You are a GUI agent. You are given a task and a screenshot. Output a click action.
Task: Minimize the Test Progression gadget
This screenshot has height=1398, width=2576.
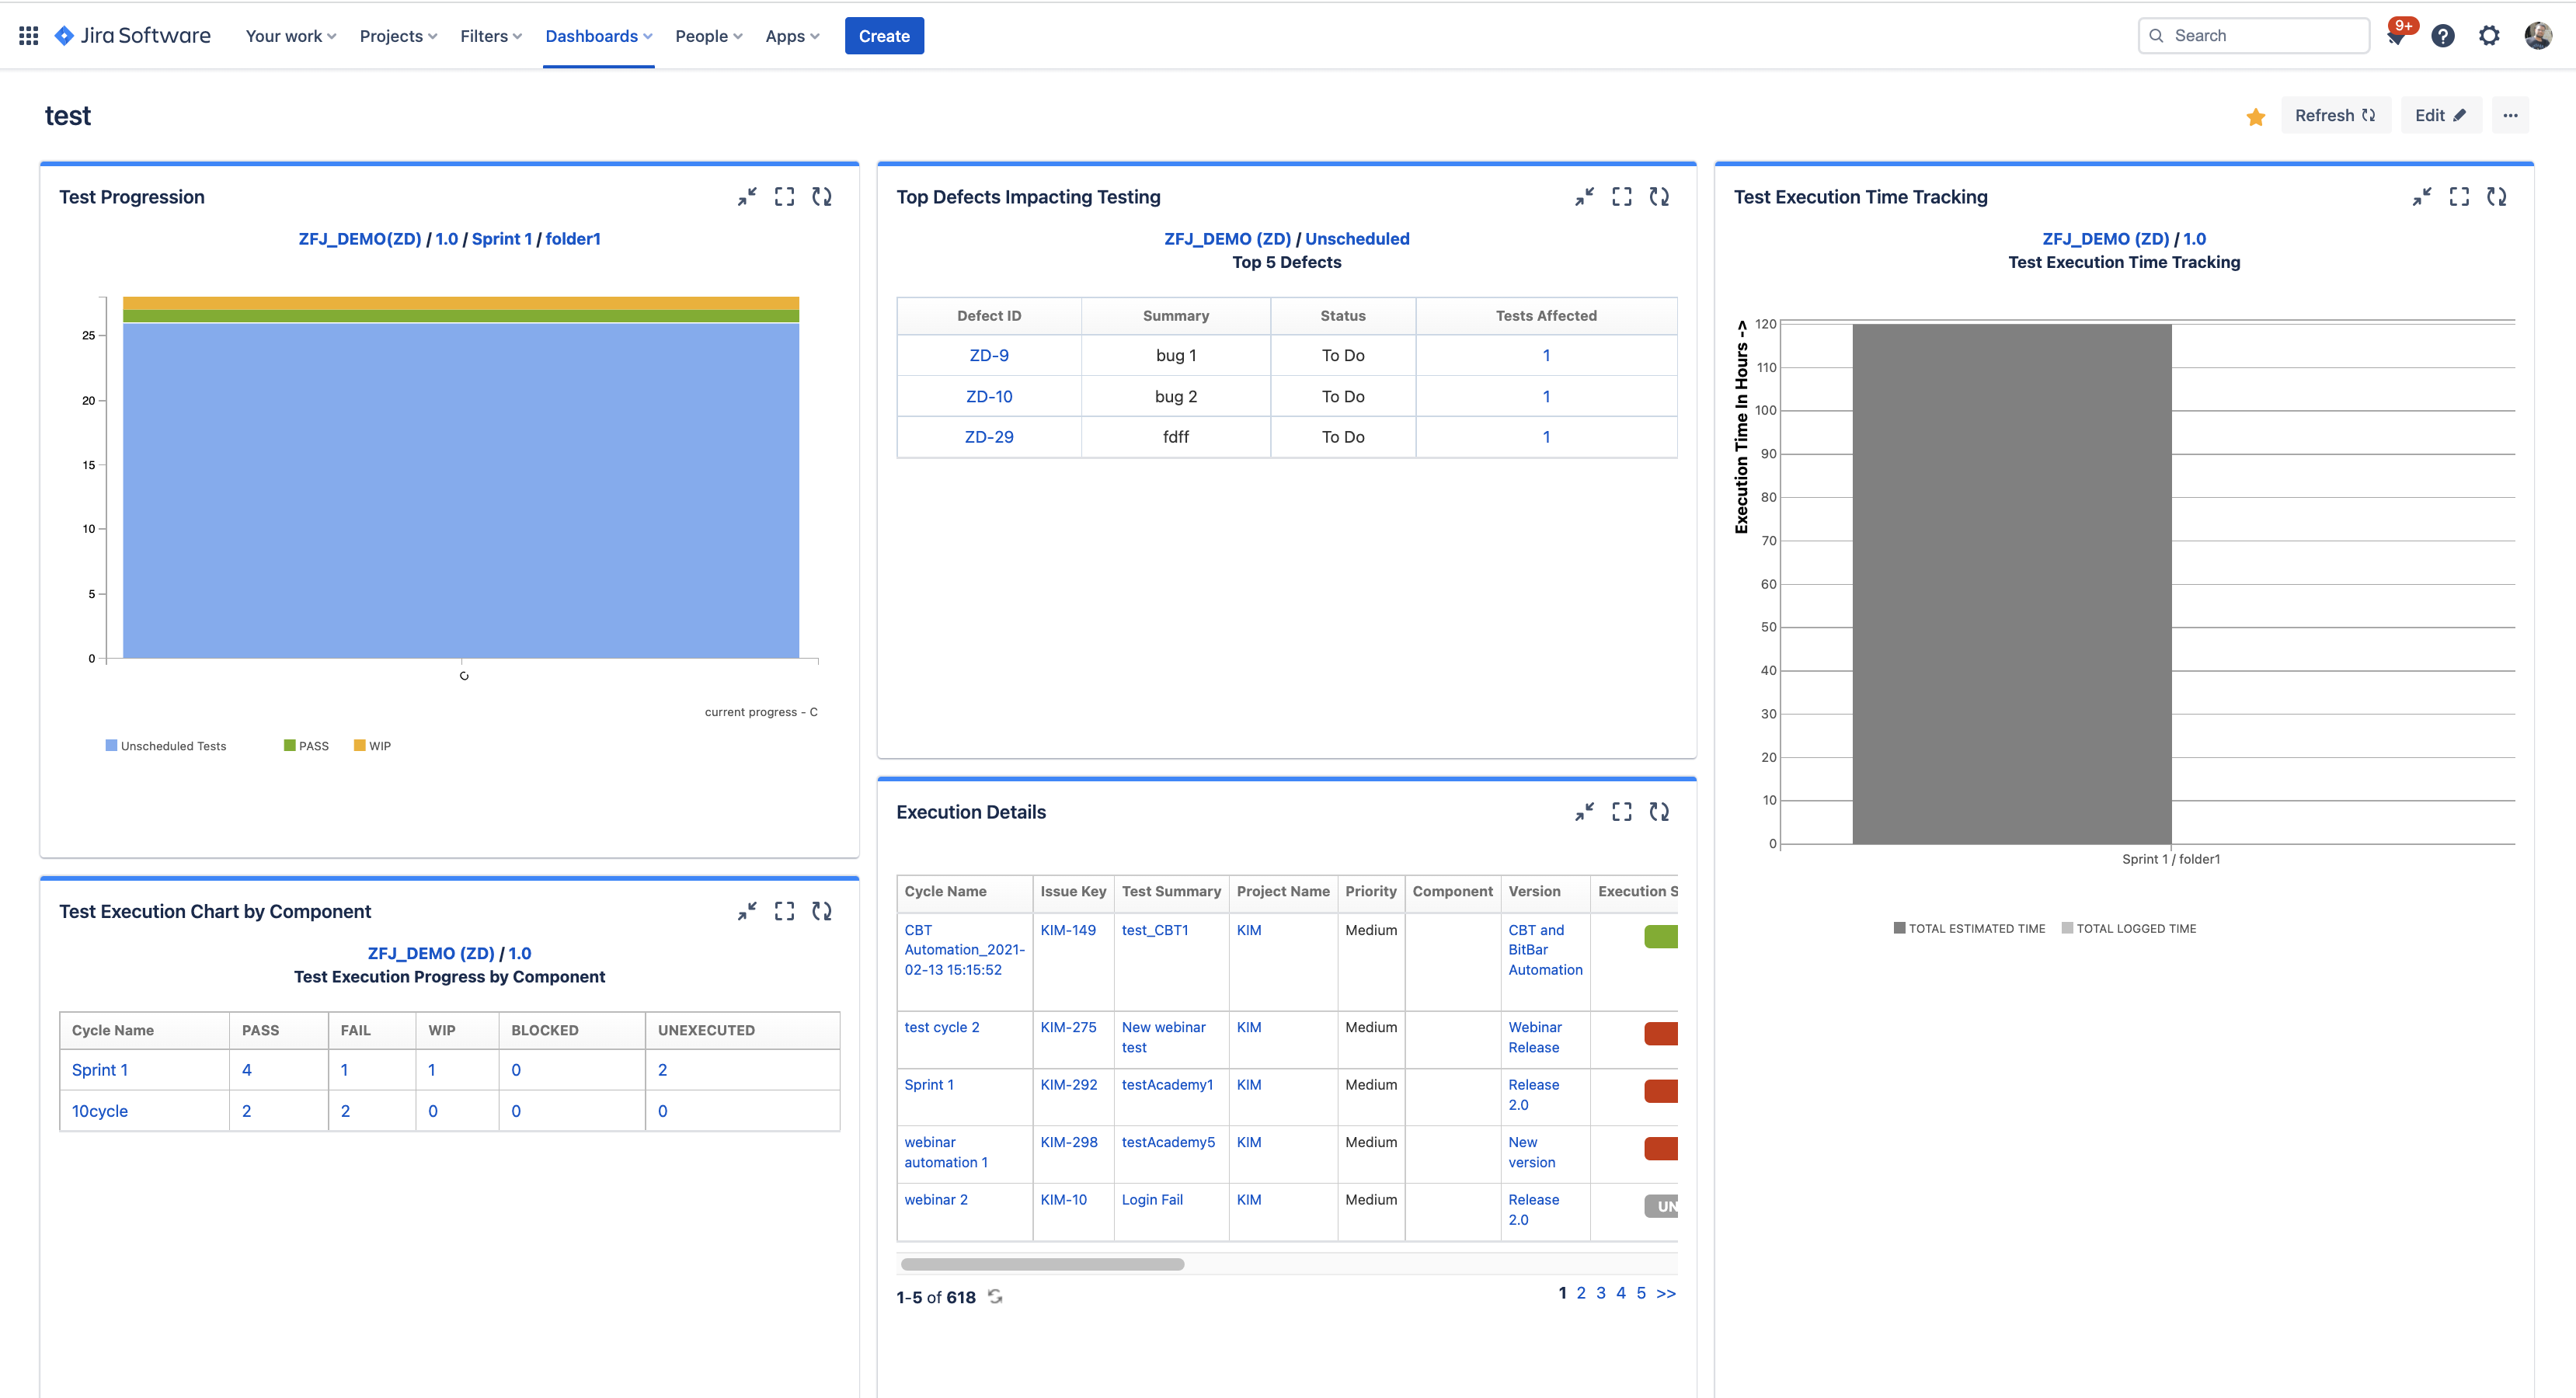click(x=747, y=197)
